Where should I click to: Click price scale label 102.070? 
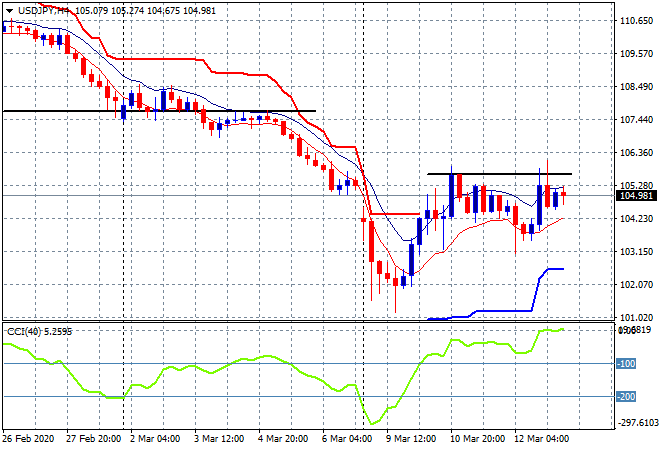[x=636, y=285]
